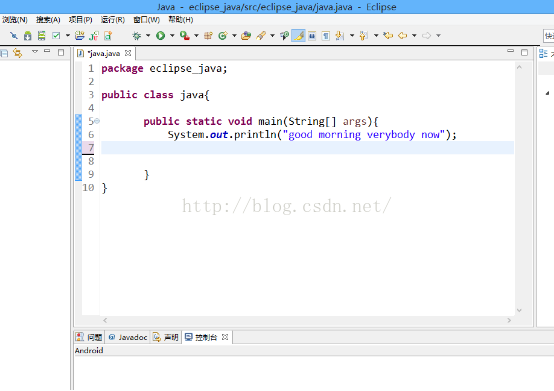
Task: Start debugging with the bug icon
Action: pos(137,36)
